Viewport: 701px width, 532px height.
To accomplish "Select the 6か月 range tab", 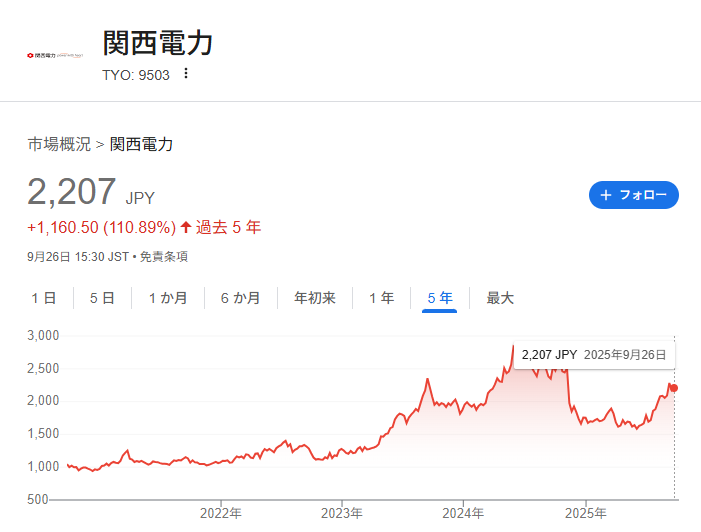I will (x=240, y=298).
